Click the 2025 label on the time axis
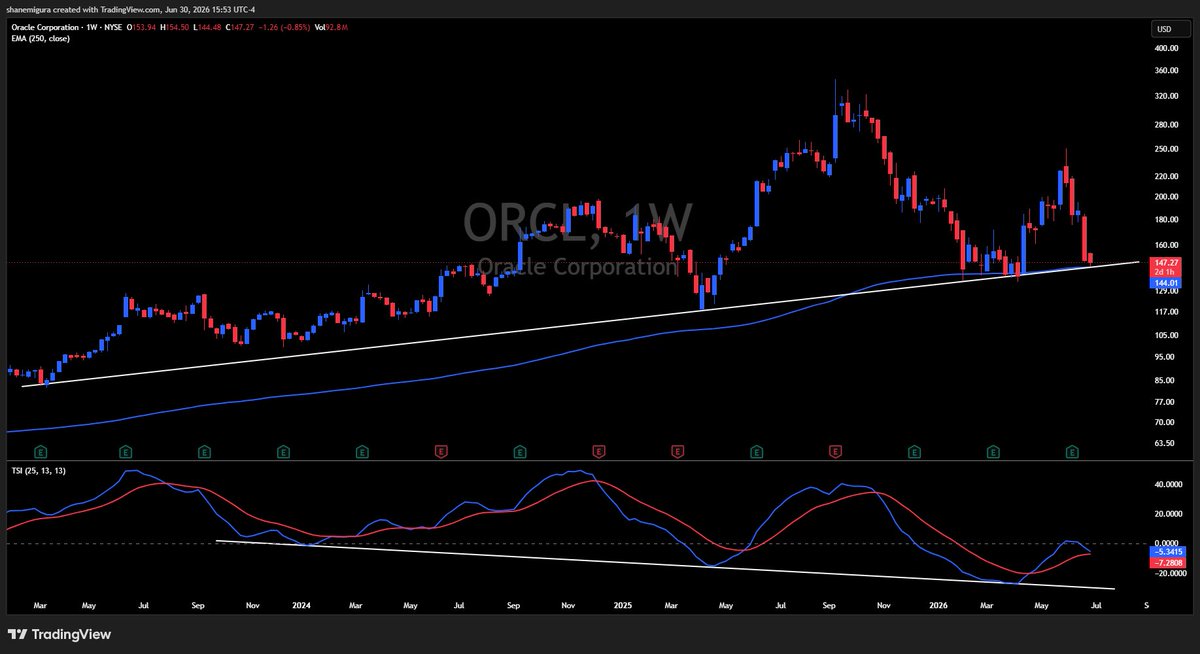The width and height of the screenshot is (1200, 654). tap(623, 606)
